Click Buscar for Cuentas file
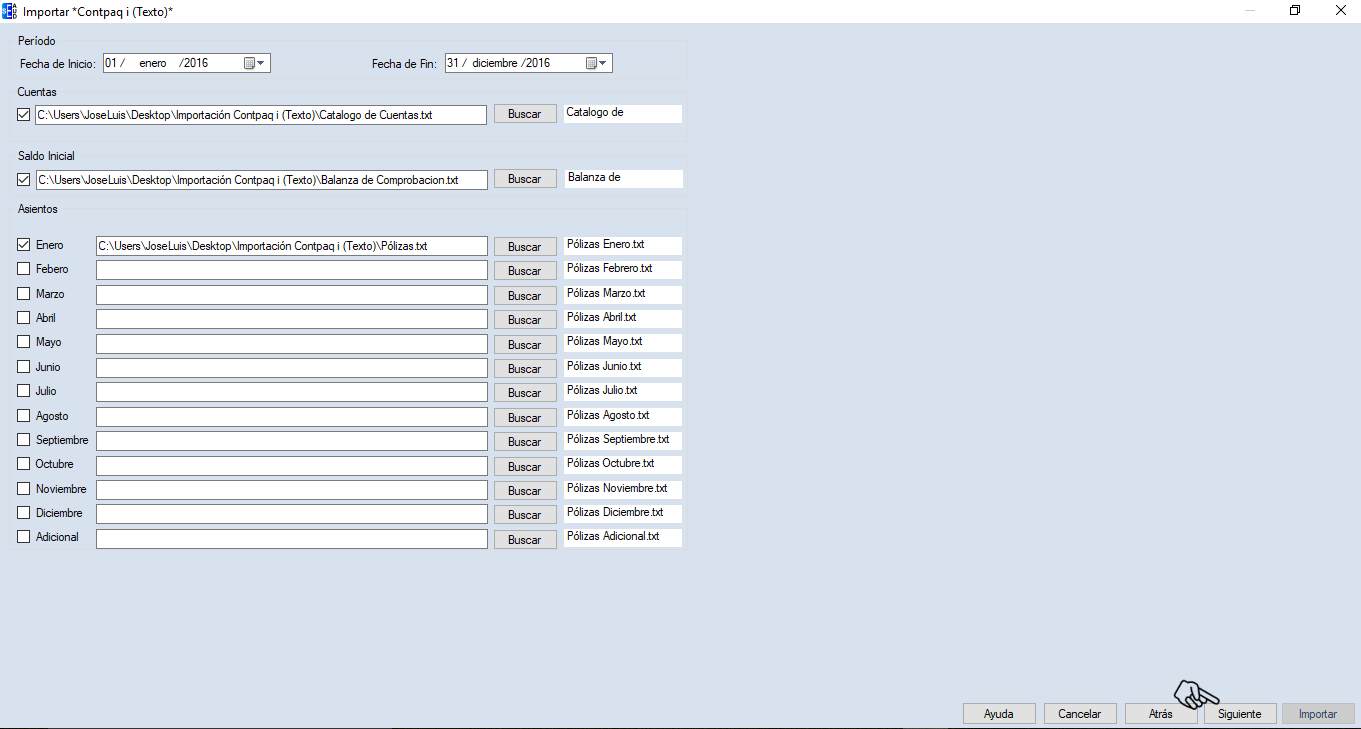 [x=525, y=114]
